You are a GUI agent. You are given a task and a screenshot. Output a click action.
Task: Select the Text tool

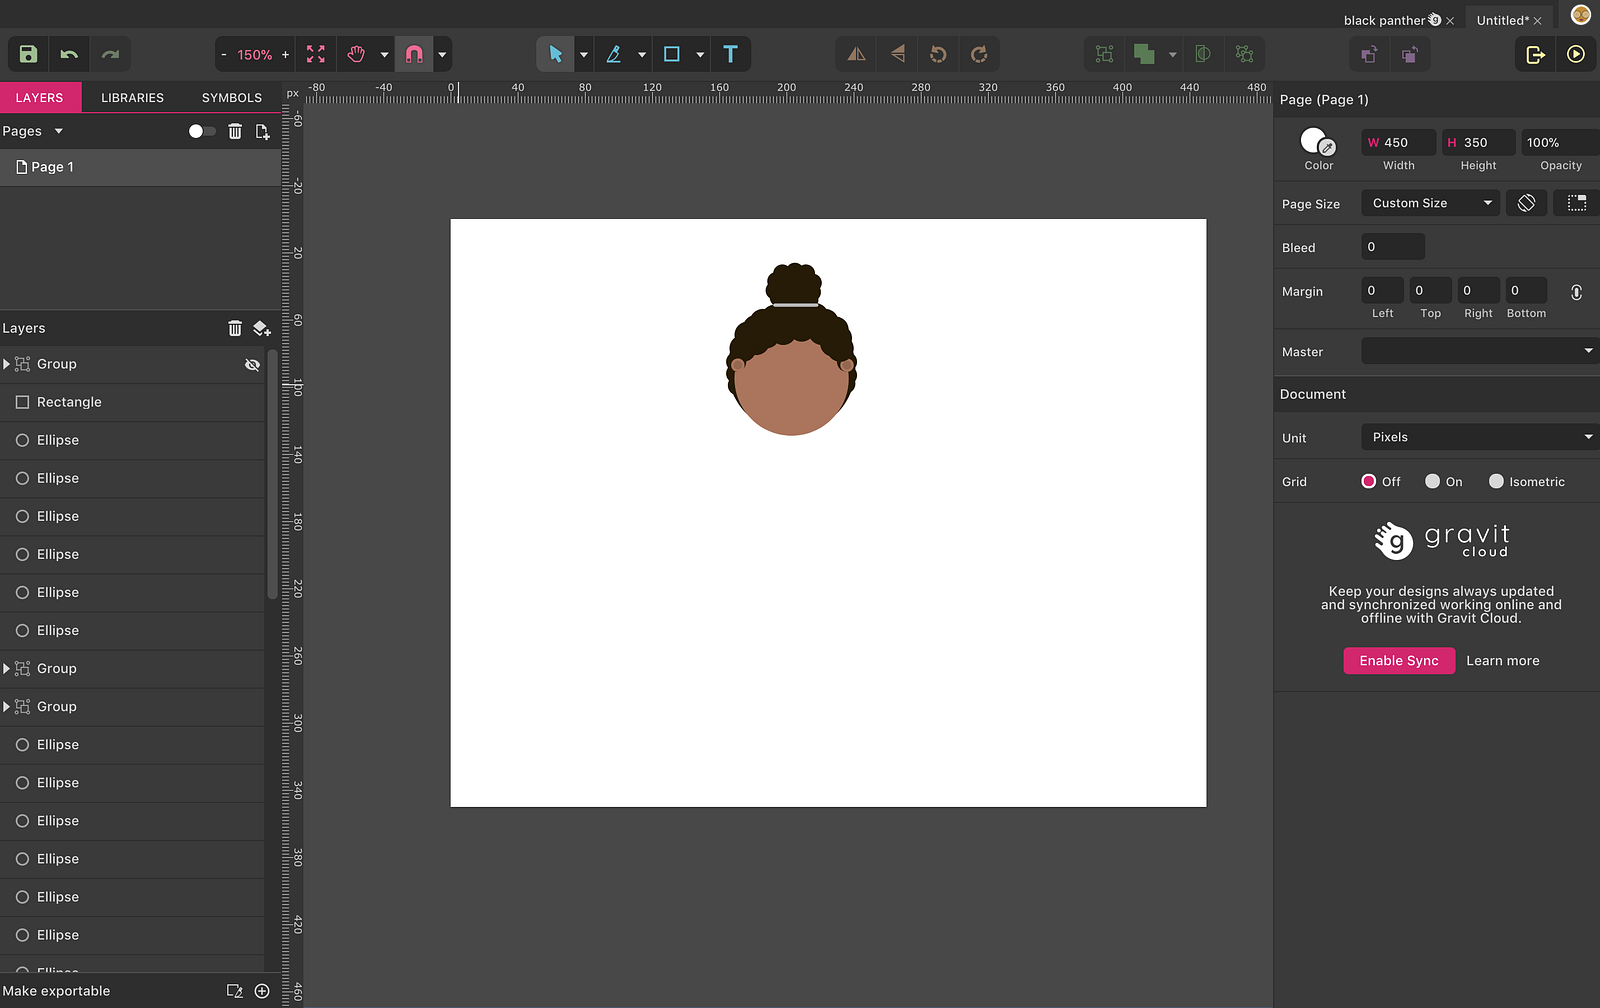point(730,54)
